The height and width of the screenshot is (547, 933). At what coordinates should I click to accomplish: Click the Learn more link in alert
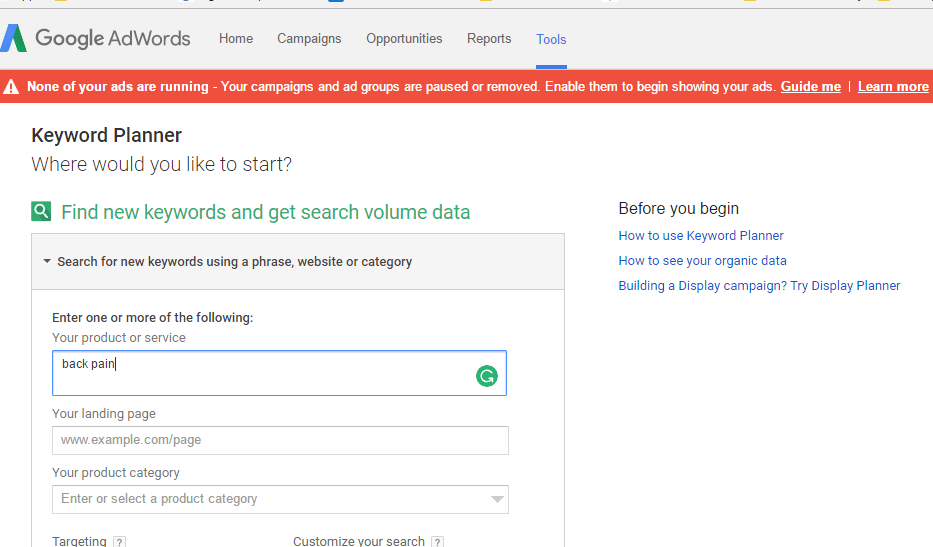(893, 86)
